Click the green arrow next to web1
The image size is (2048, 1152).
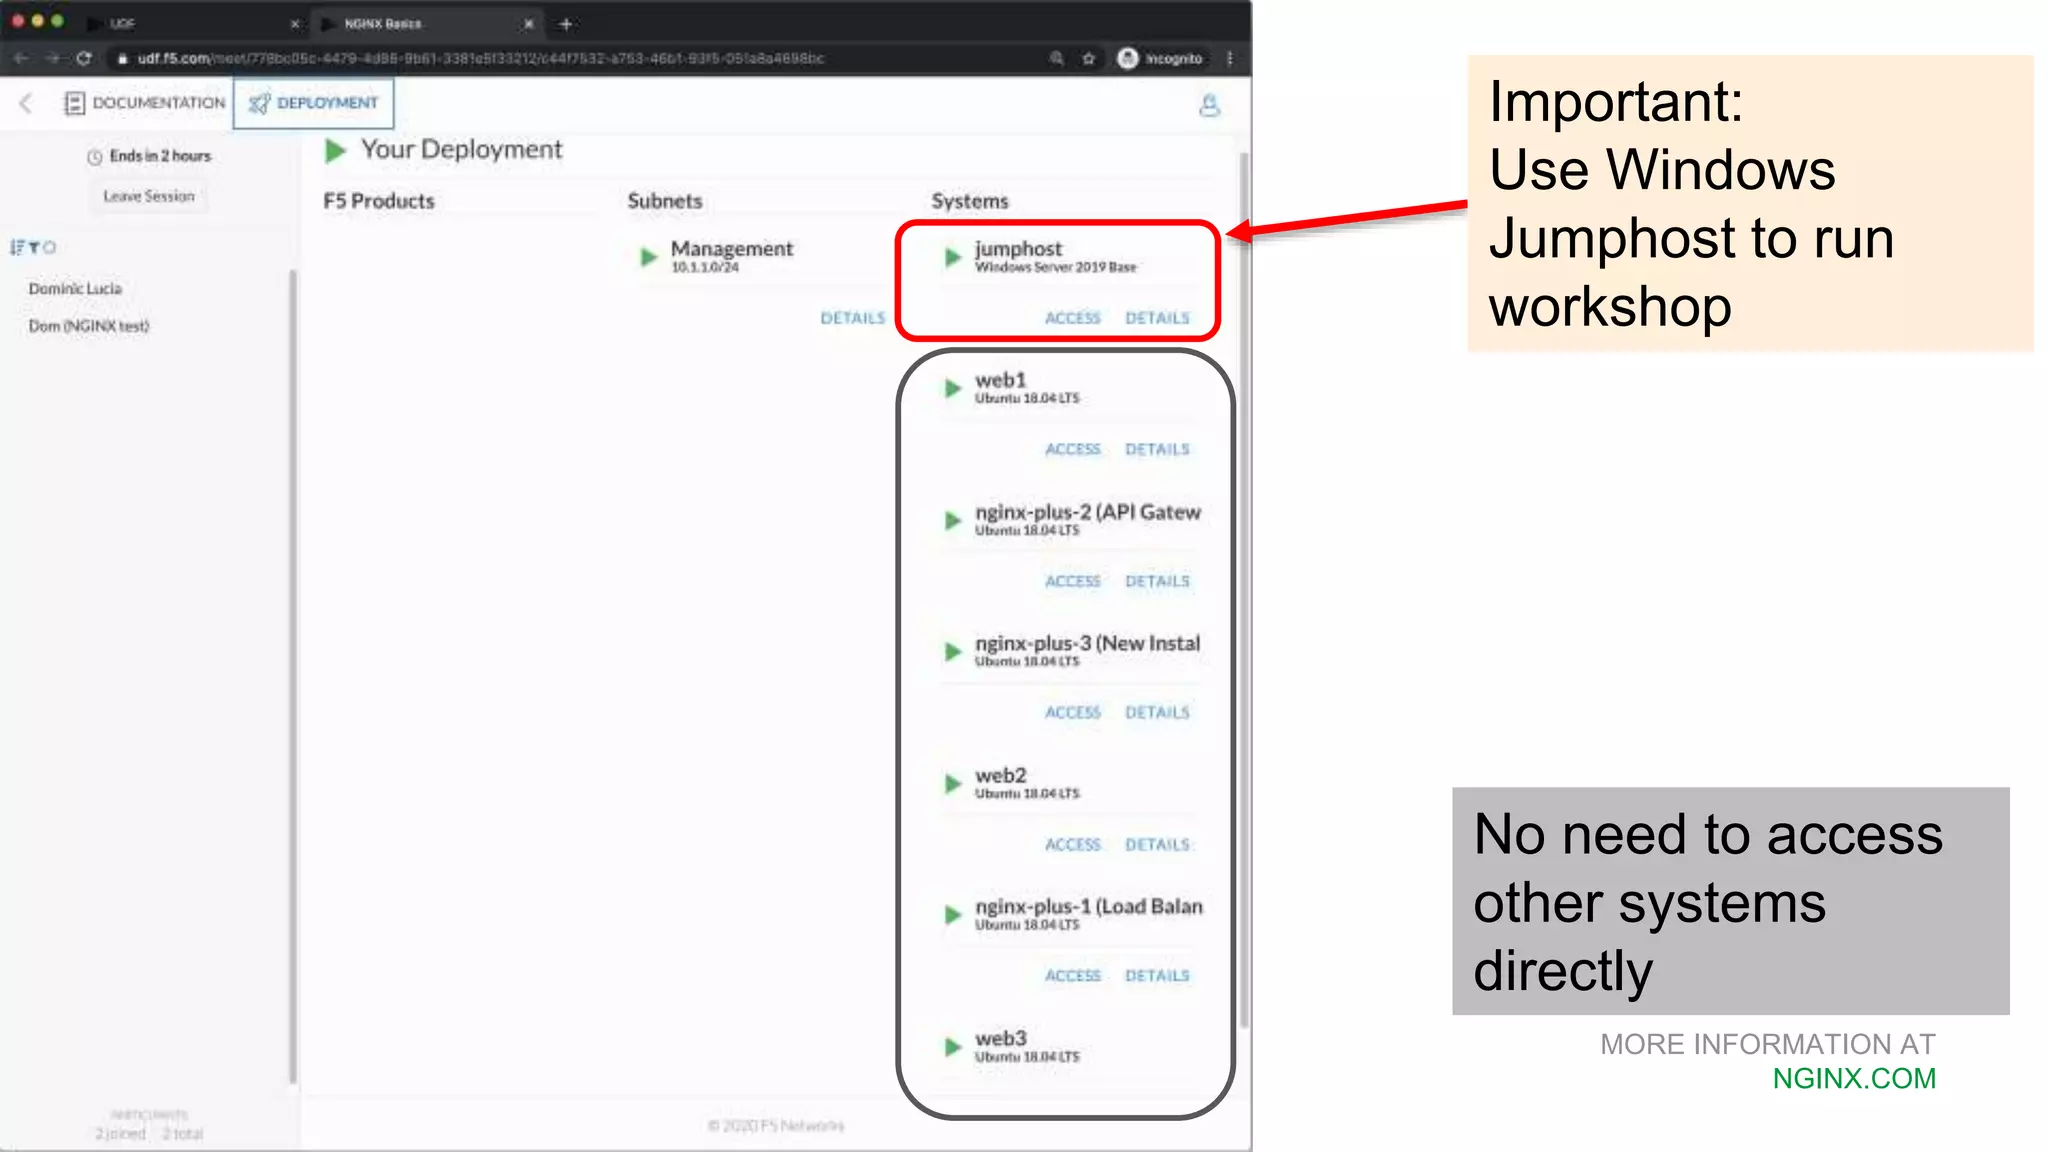(x=953, y=388)
